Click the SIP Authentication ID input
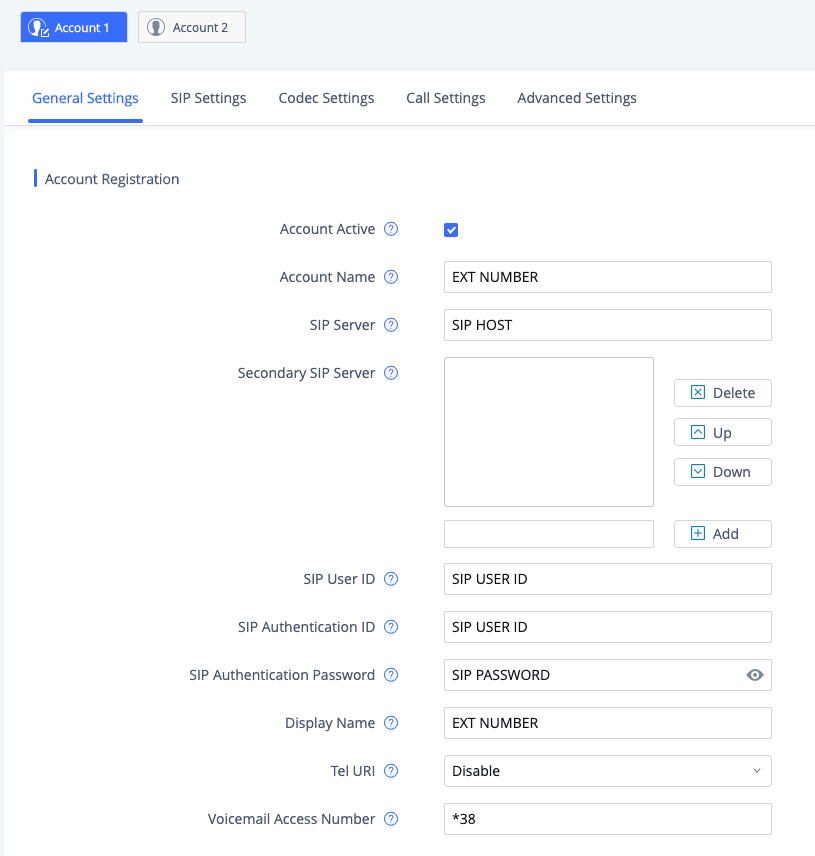This screenshot has width=815, height=856. [608, 627]
